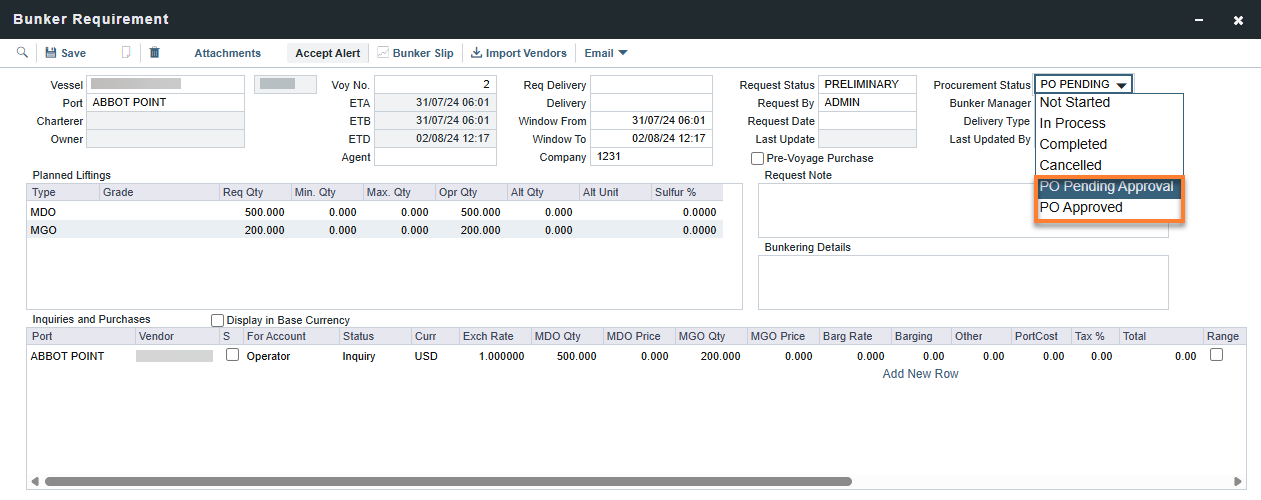1261x500 pixels.
Task: Open the Procurement Status dropdown
Action: [x=1084, y=84]
